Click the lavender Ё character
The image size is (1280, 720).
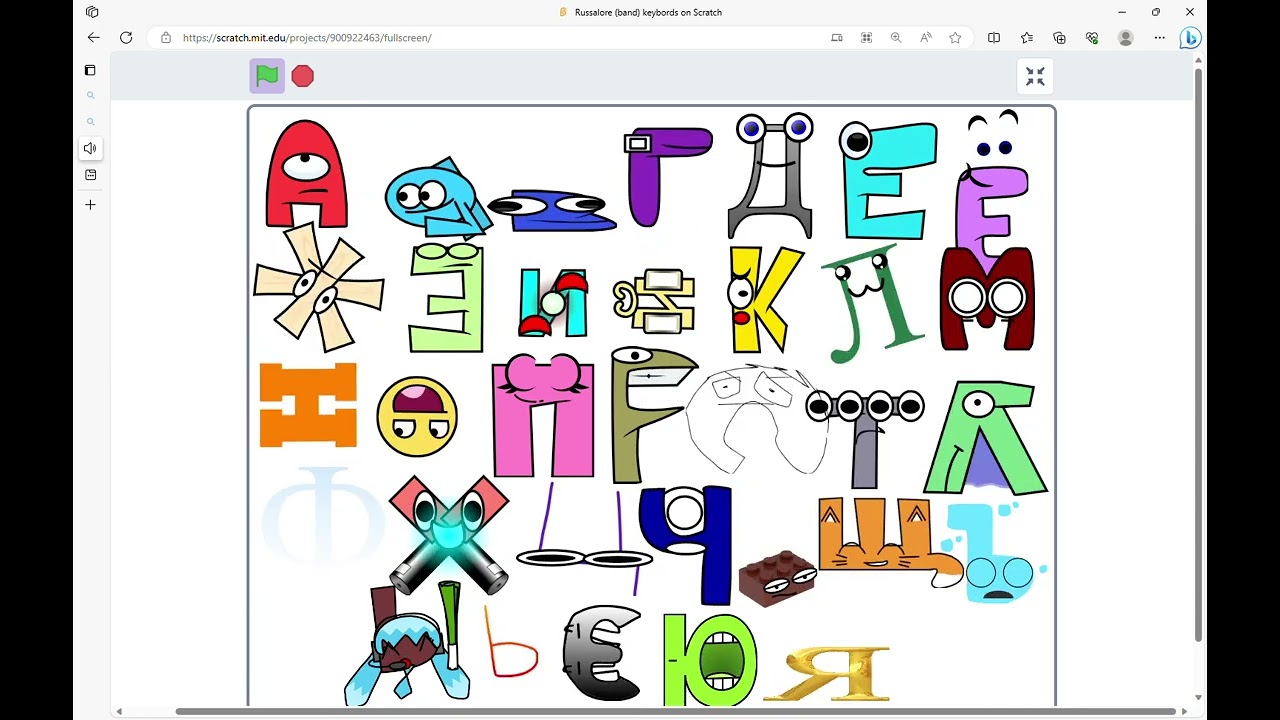(990, 195)
